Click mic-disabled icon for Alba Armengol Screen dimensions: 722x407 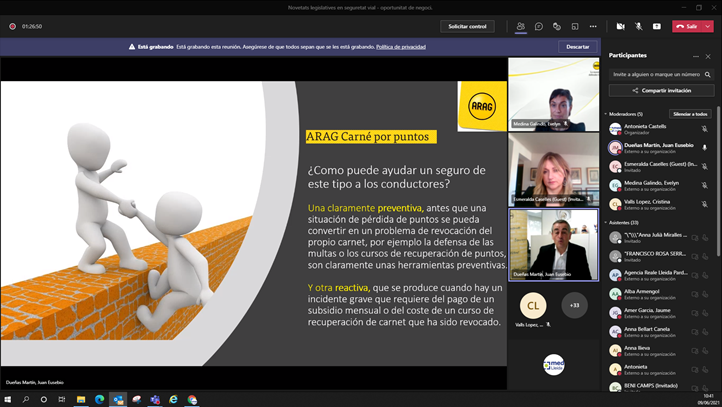(705, 294)
